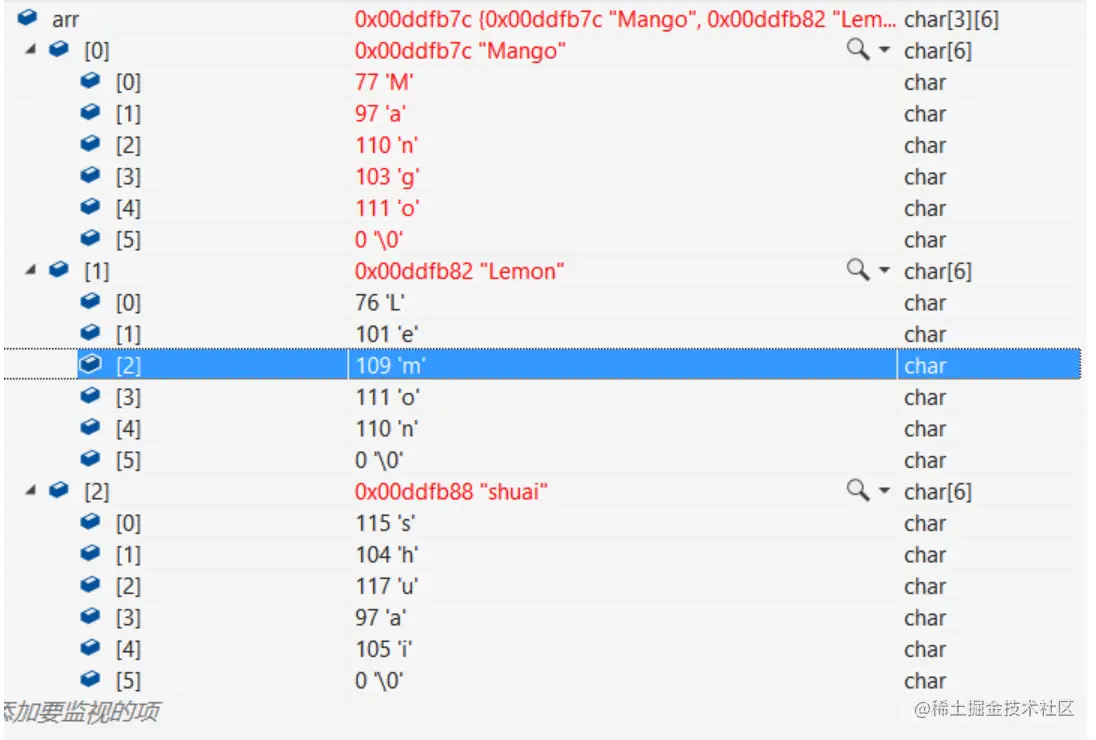
Task: Select value 104 'h' under shuai
Action: coord(387,555)
